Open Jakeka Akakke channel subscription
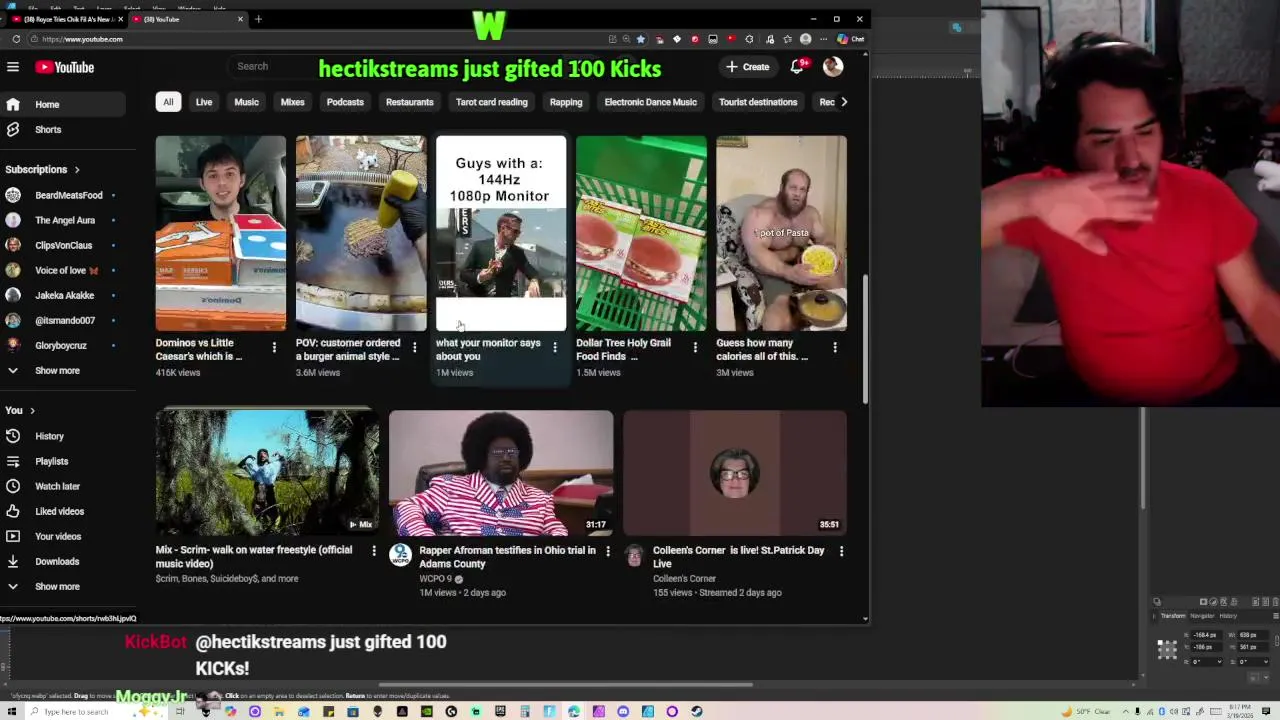1280x720 pixels. (x=62, y=295)
